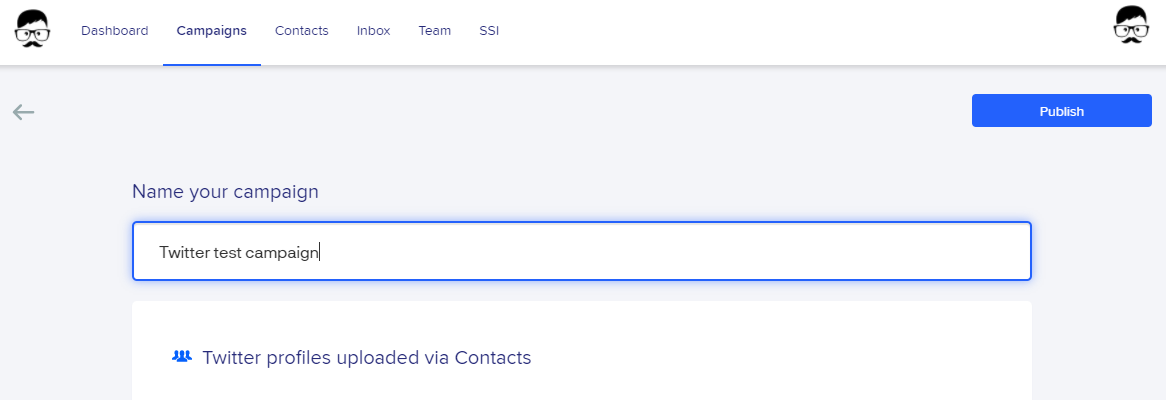
Task: Click the mustache logo at top left
Action: tap(33, 30)
